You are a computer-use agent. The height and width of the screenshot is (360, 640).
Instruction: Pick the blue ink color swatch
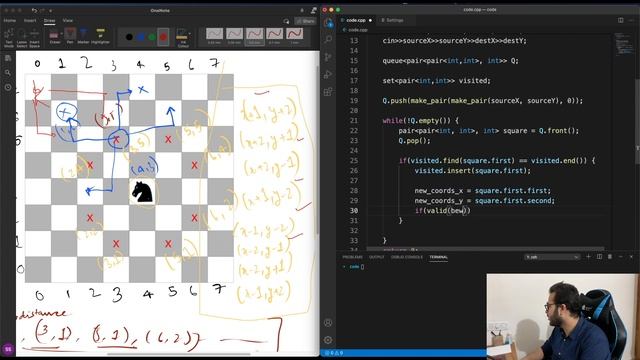click(x=141, y=37)
